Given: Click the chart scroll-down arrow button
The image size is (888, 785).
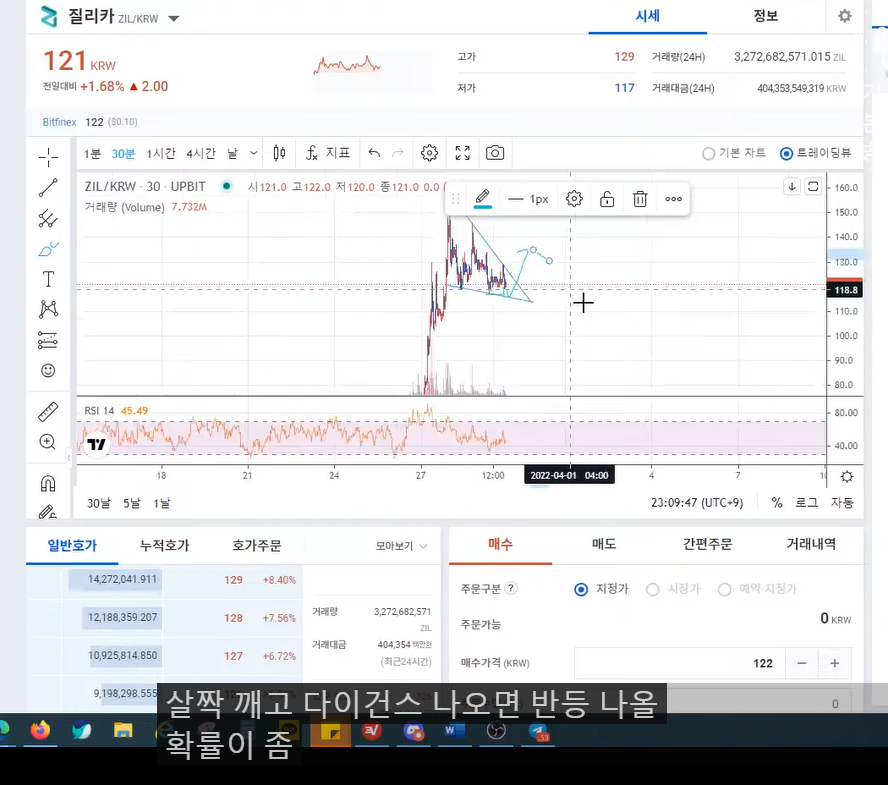Looking at the screenshot, I should click(x=792, y=186).
